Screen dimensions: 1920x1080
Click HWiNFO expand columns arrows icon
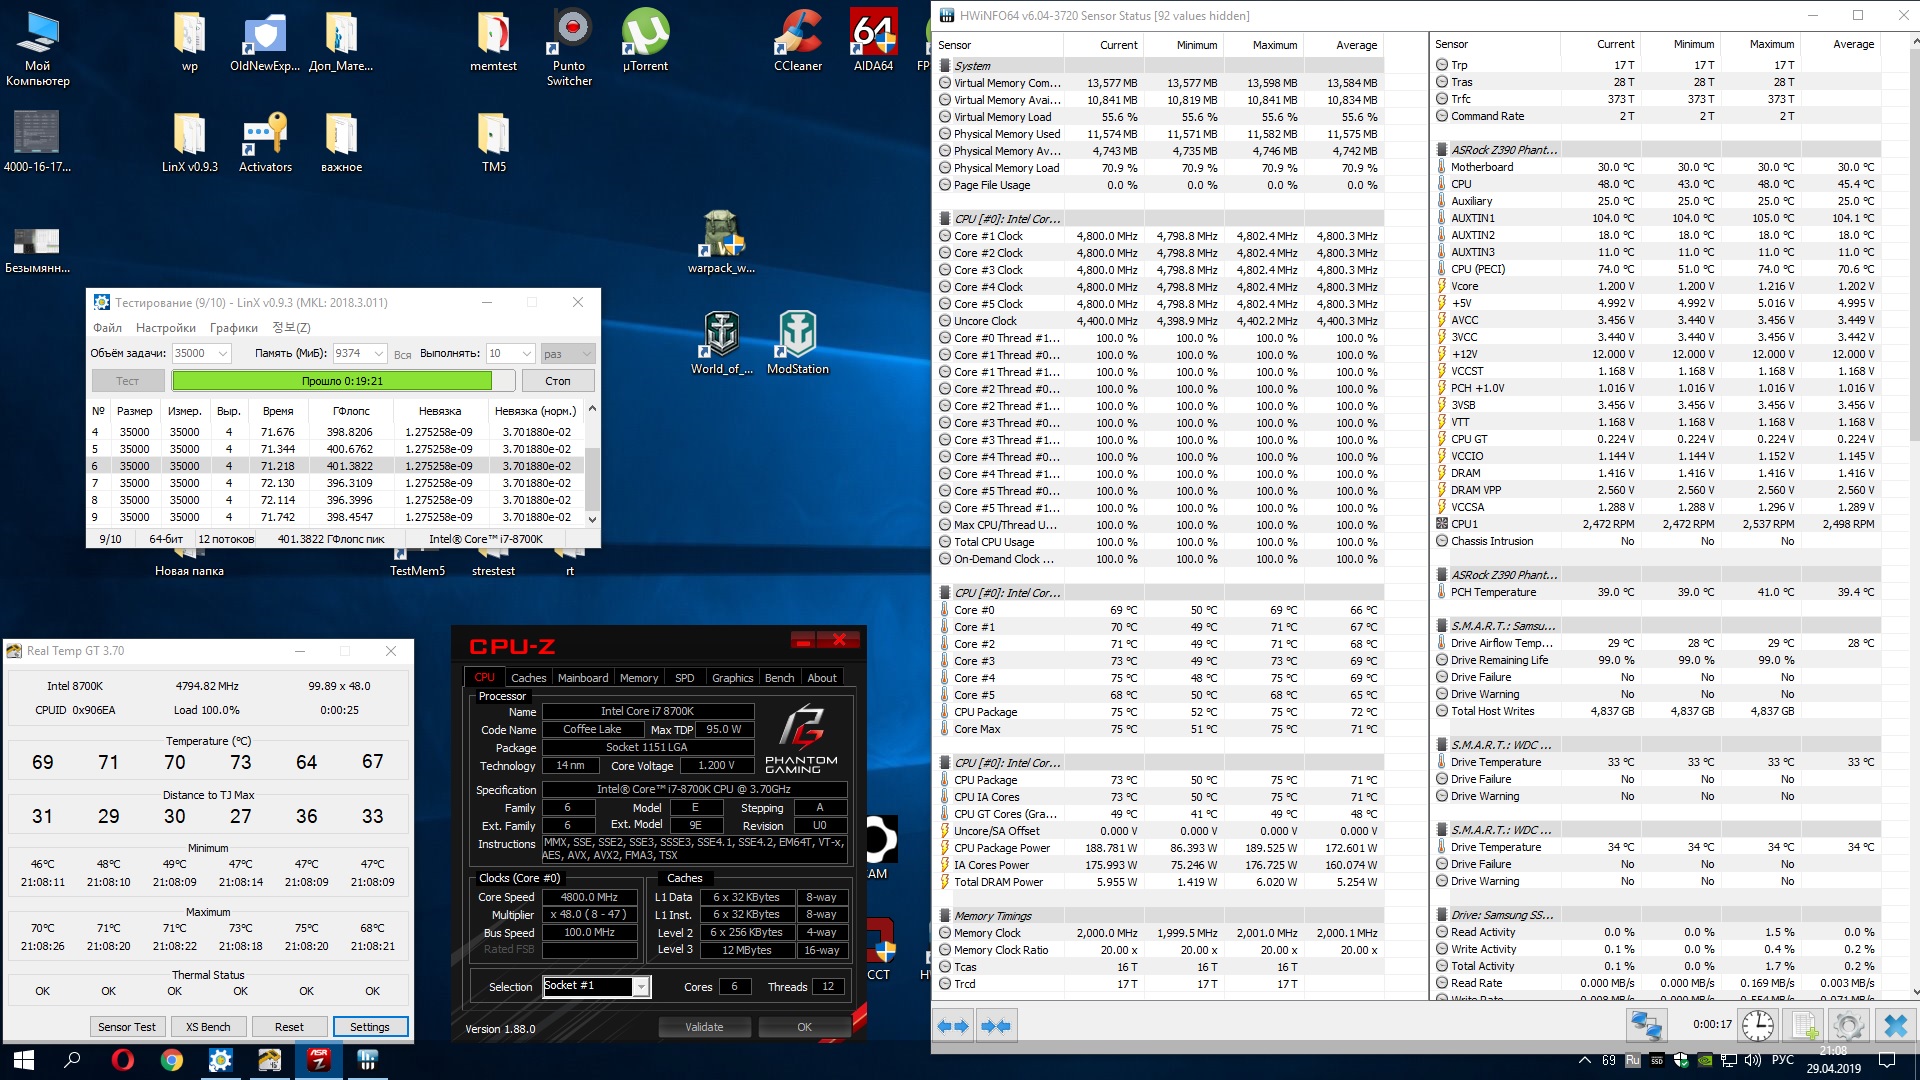click(953, 1026)
